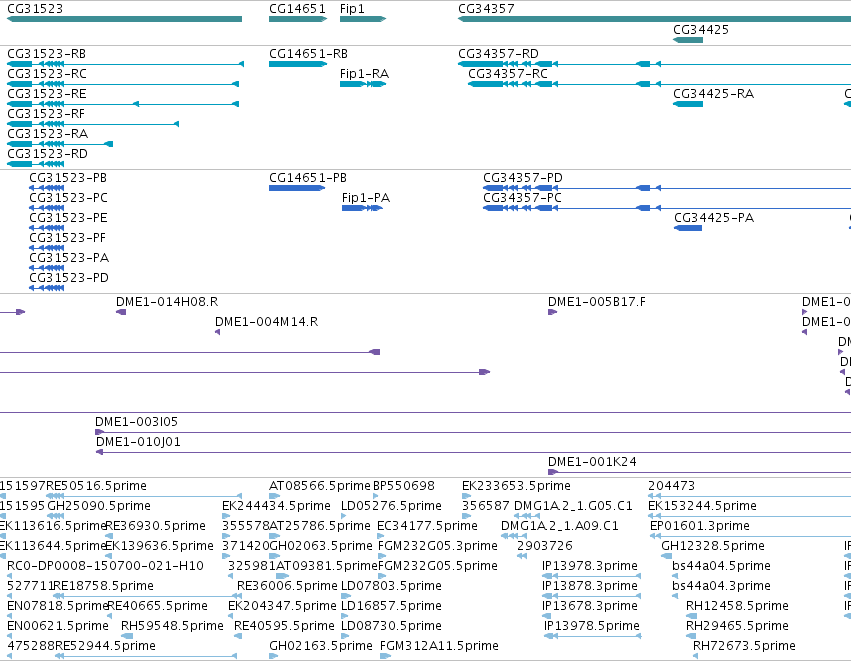This screenshot has height=661, width=851.
Task: Select EST RH12458.5prime
Action: click(691, 616)
